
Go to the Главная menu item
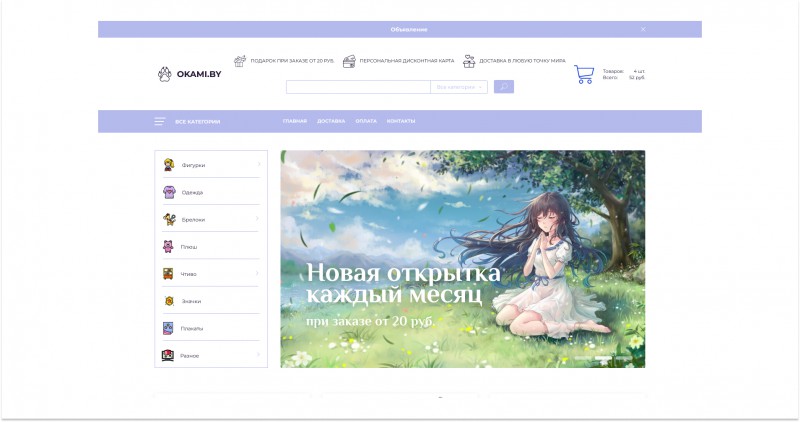[x=295, y=121]
